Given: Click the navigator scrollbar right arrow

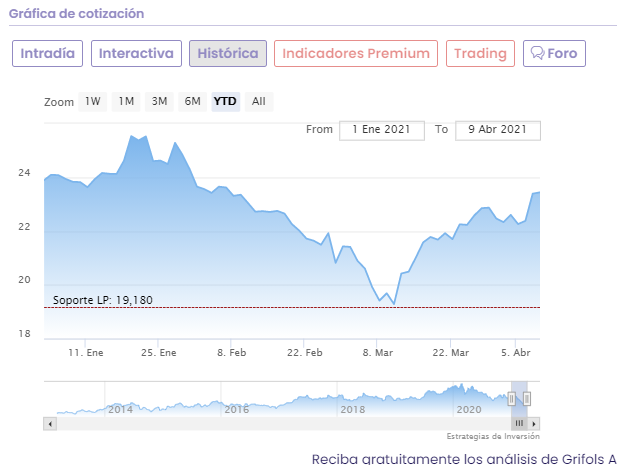Looking at the screenshot, I should pos(535,424).
